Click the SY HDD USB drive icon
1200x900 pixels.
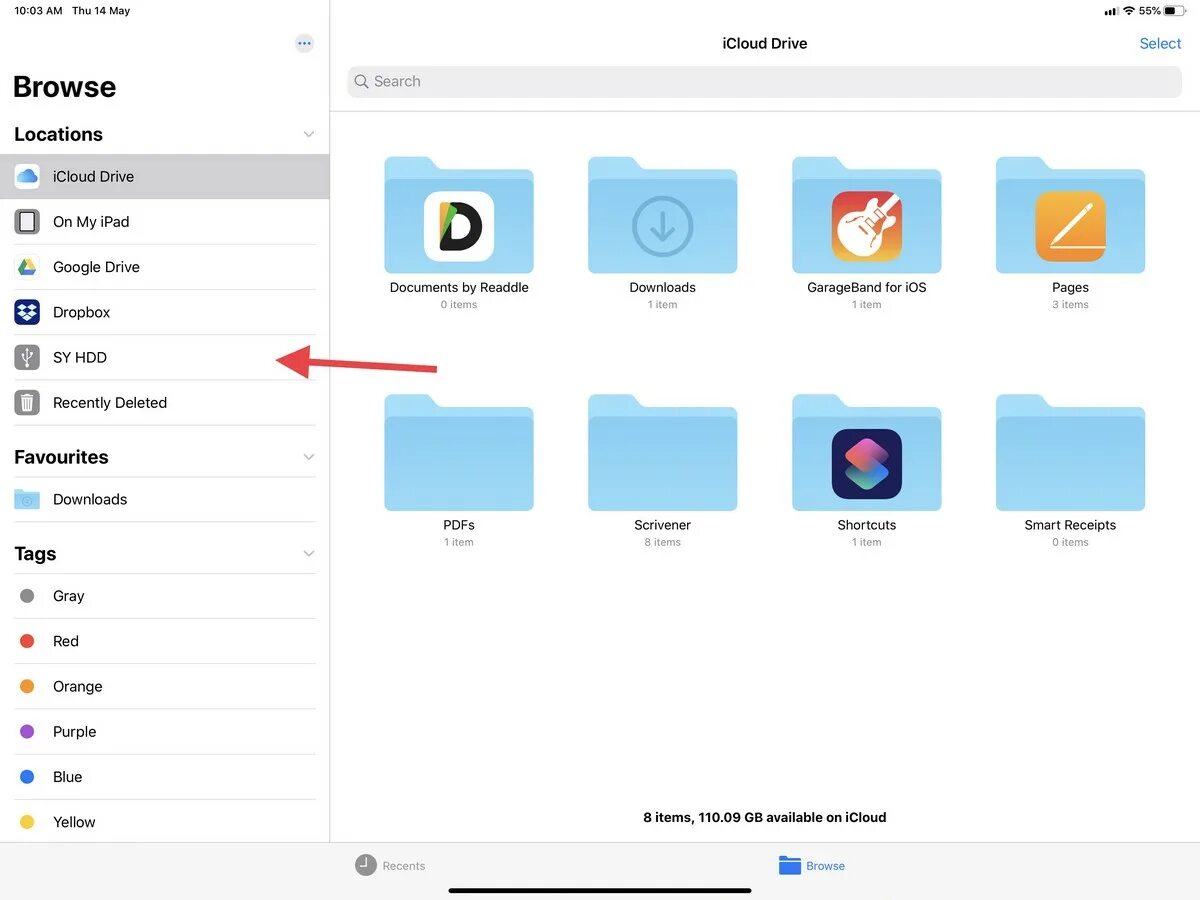tap(27, 357)
